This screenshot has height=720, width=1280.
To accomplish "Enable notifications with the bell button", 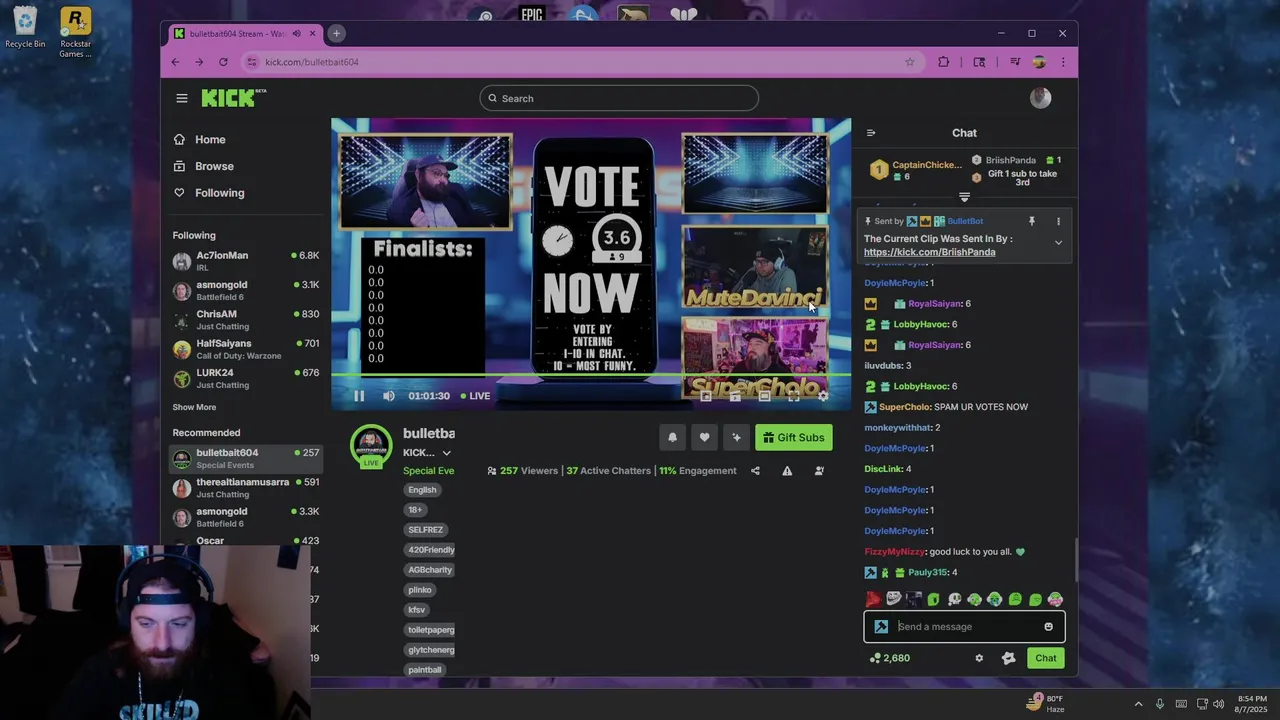I will click(672, 437).
